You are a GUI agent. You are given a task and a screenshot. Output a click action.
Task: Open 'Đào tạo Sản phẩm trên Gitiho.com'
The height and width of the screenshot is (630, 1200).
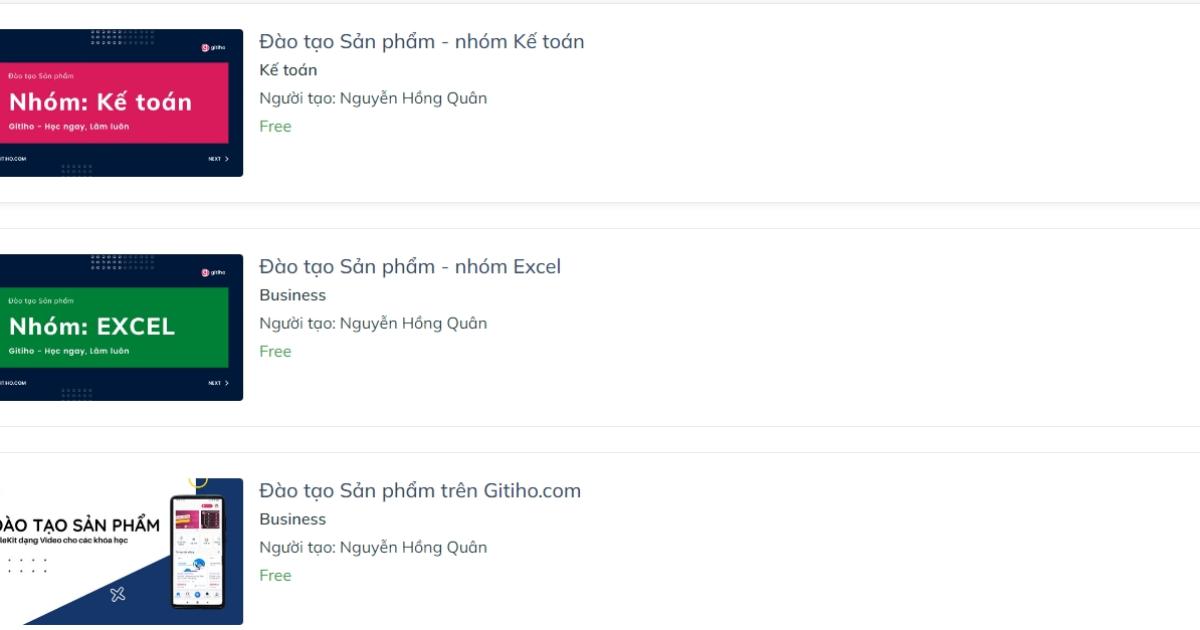point(420,490)
